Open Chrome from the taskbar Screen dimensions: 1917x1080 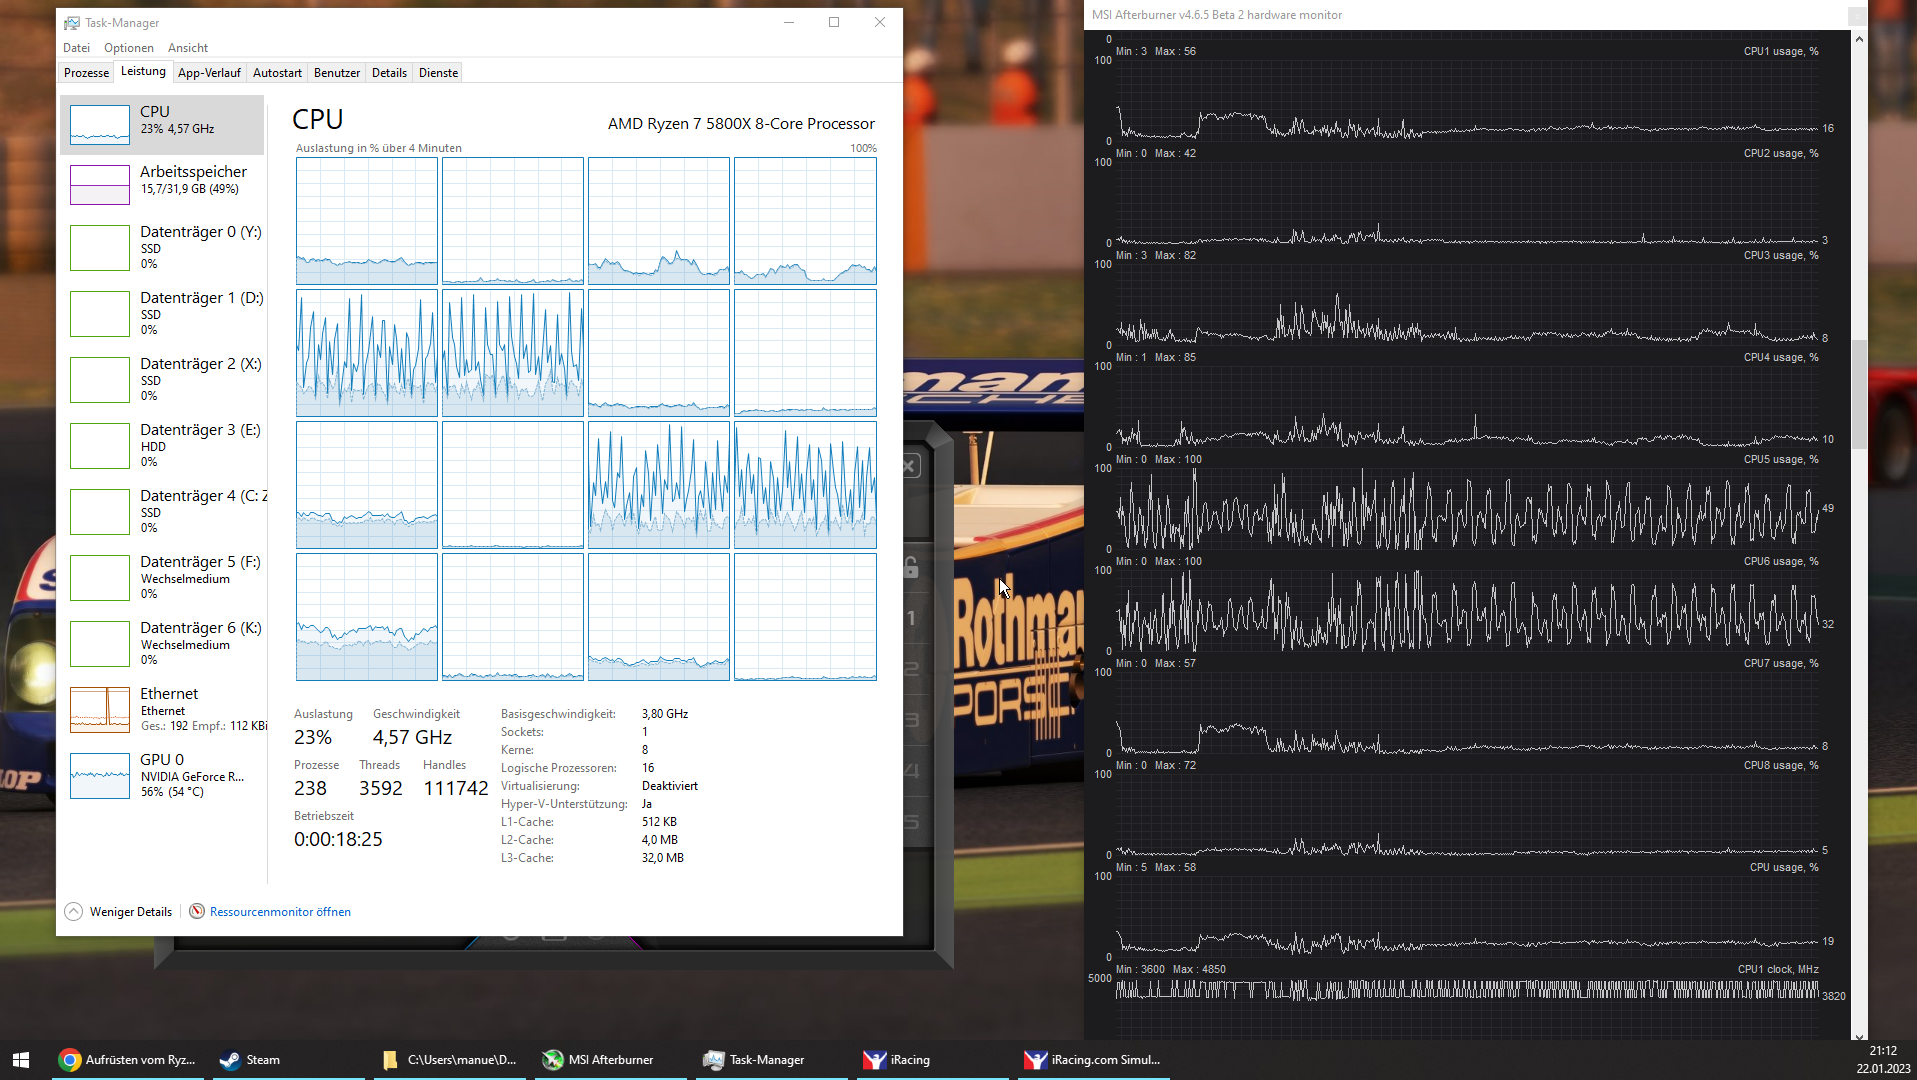pyautogui.click(x=129, y=1060)
